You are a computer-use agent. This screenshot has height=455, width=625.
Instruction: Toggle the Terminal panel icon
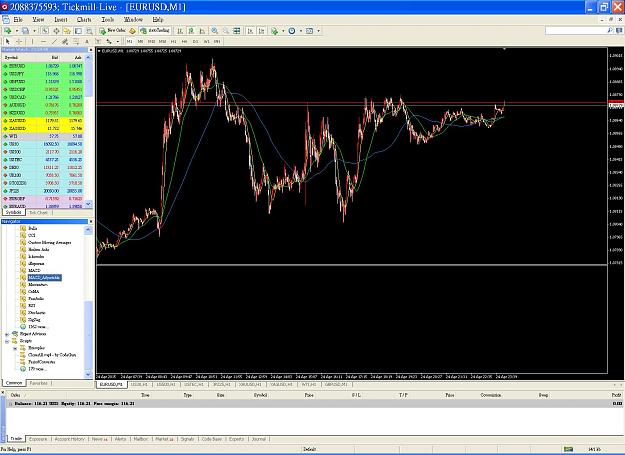[x=78, y=31]
